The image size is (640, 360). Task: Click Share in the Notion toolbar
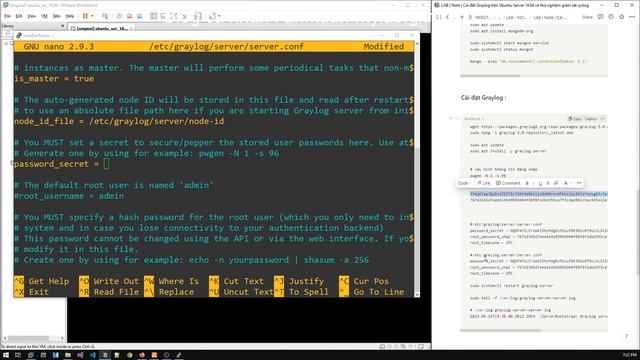point(587,17)
